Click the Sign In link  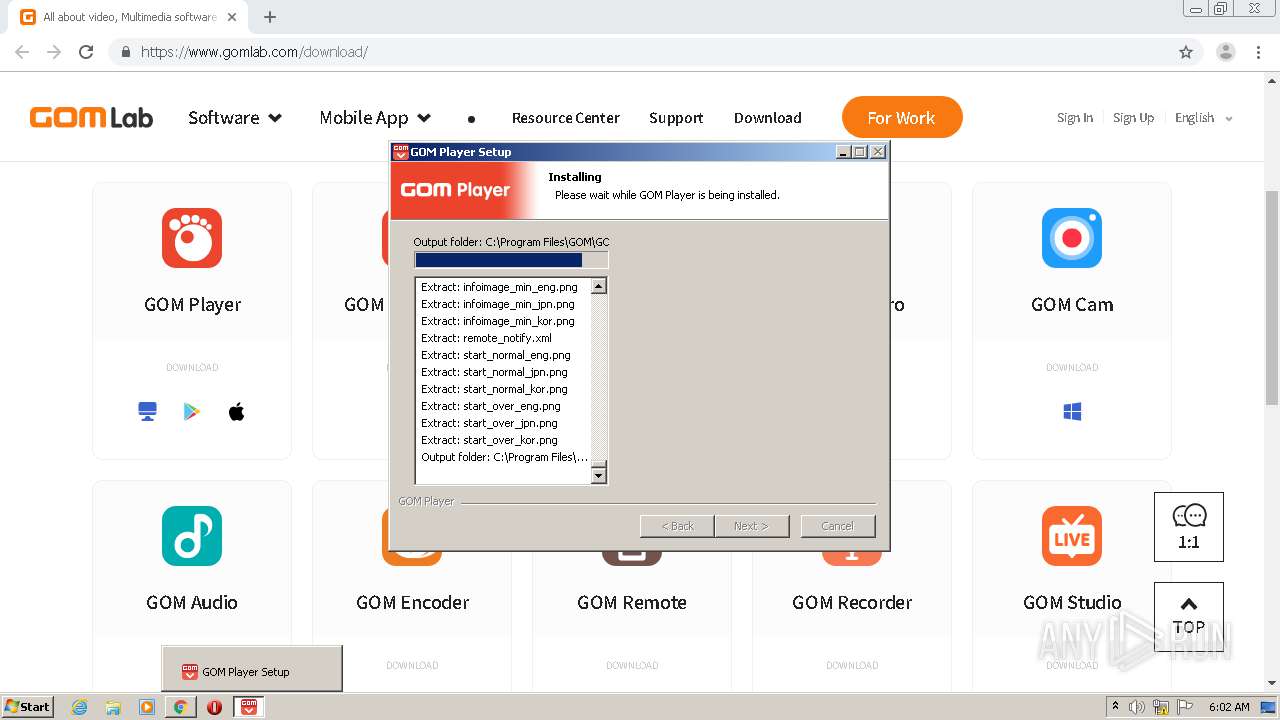tap(1075, 118)
